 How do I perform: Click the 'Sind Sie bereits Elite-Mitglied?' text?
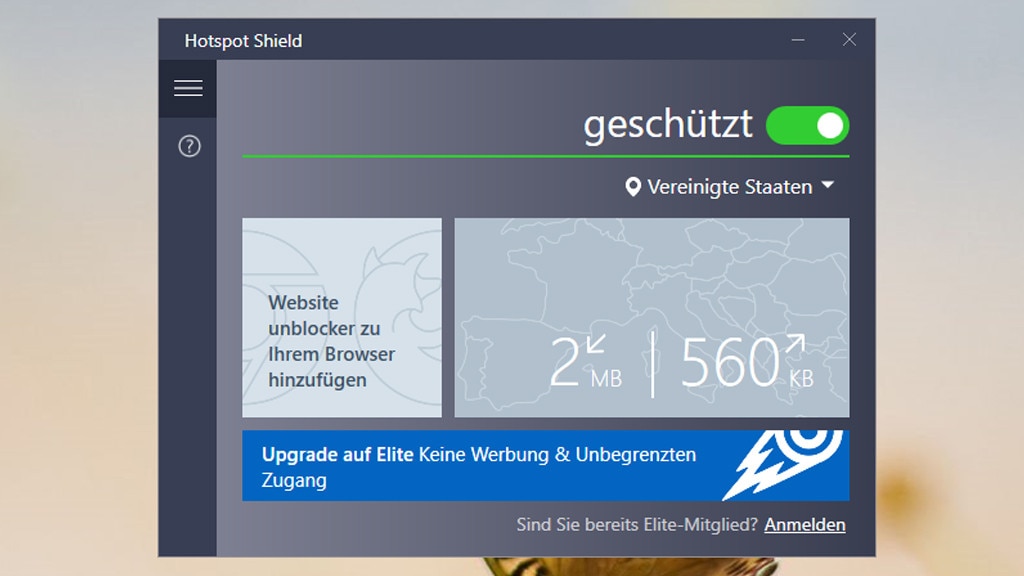(x=637, y=524)
